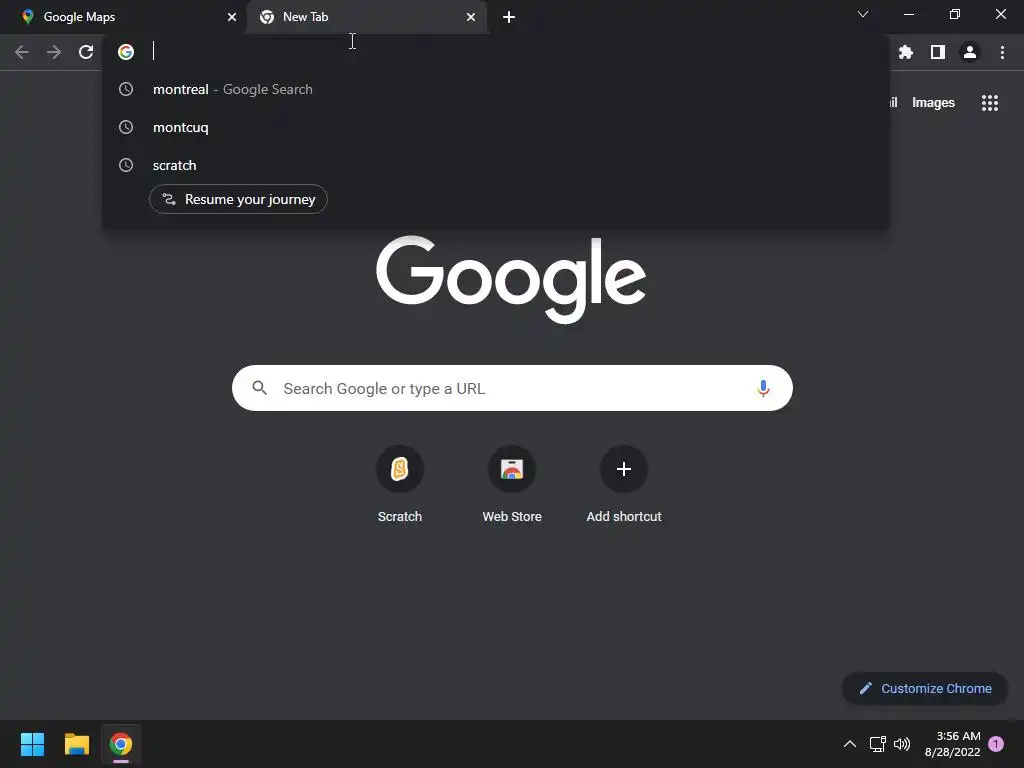Toggle the side panel icon

pos(938,52)
